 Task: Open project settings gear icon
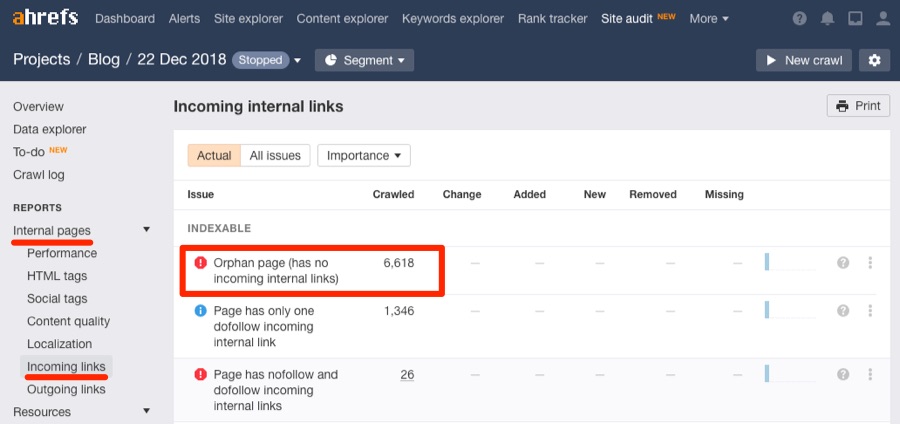(x=874, y=60)
